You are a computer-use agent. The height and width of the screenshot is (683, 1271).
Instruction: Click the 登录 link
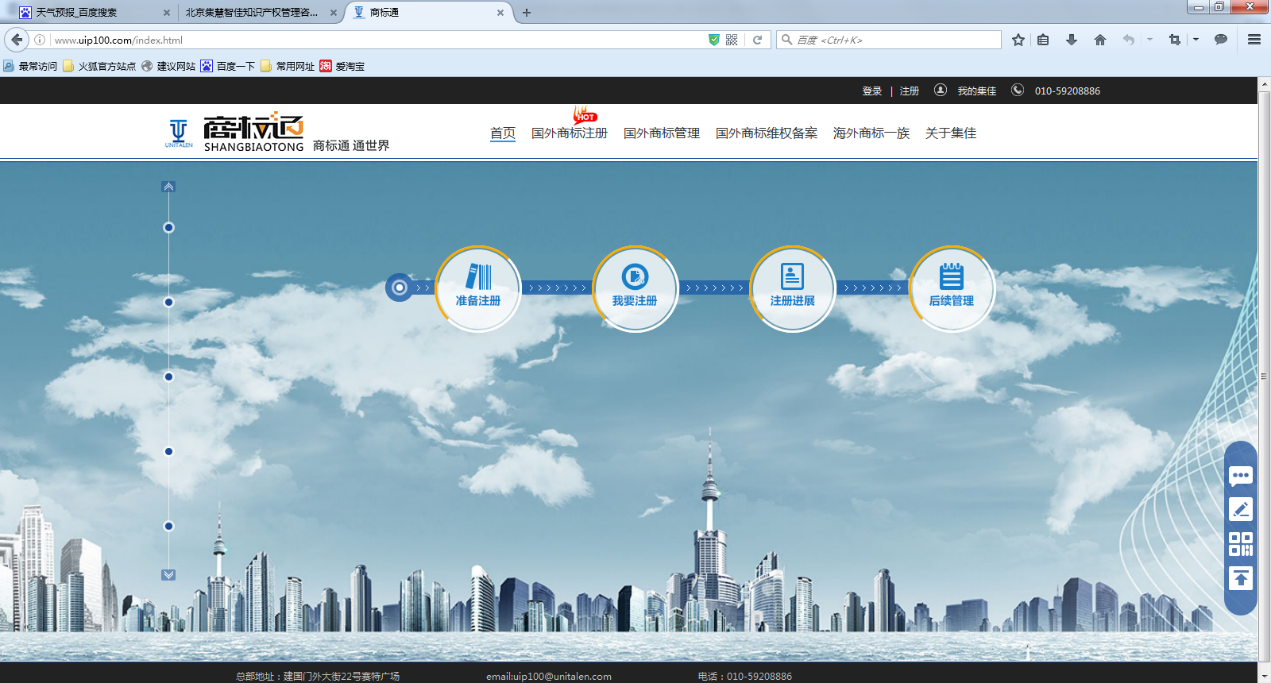[x=872, y=91]
